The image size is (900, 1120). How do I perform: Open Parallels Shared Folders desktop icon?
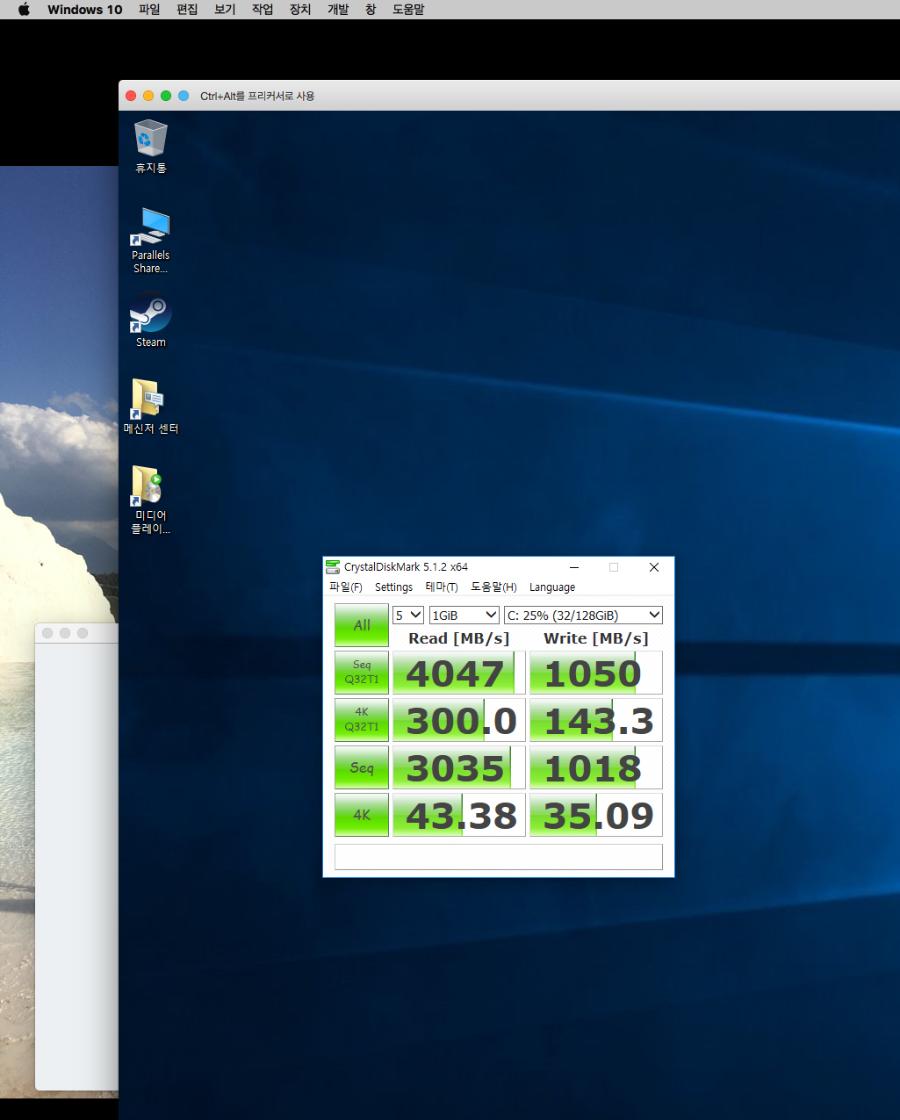(150, 228)
